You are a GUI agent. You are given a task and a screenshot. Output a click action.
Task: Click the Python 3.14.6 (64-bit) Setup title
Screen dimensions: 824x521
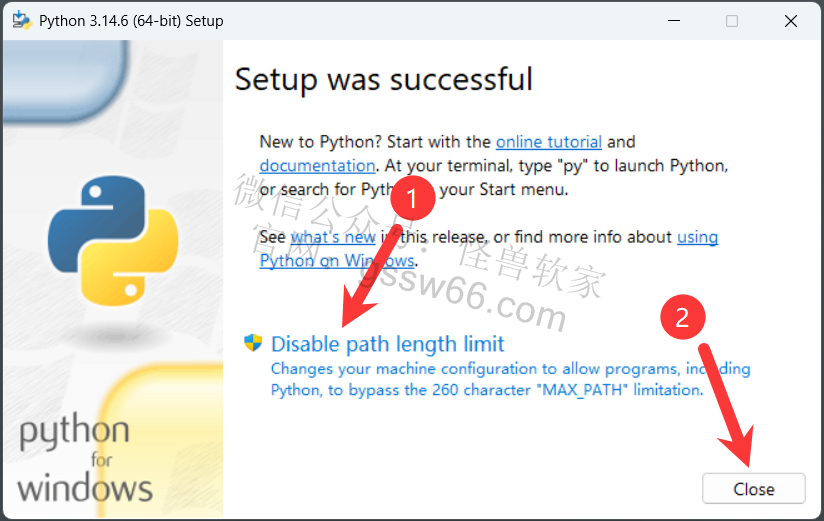click(131, 21)
